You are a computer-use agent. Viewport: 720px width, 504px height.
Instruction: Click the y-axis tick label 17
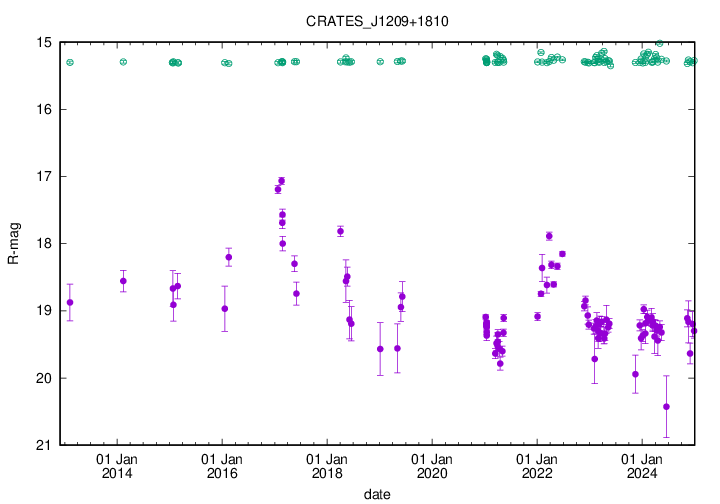point(45,177)
